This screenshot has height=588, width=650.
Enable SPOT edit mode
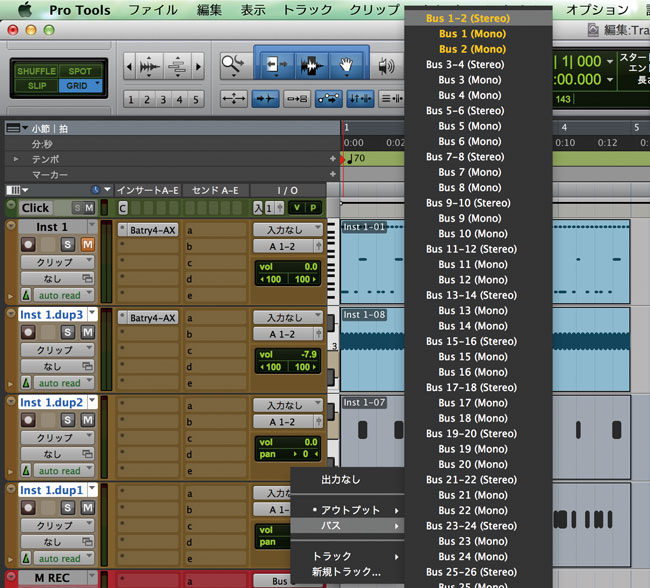point(80,71)
